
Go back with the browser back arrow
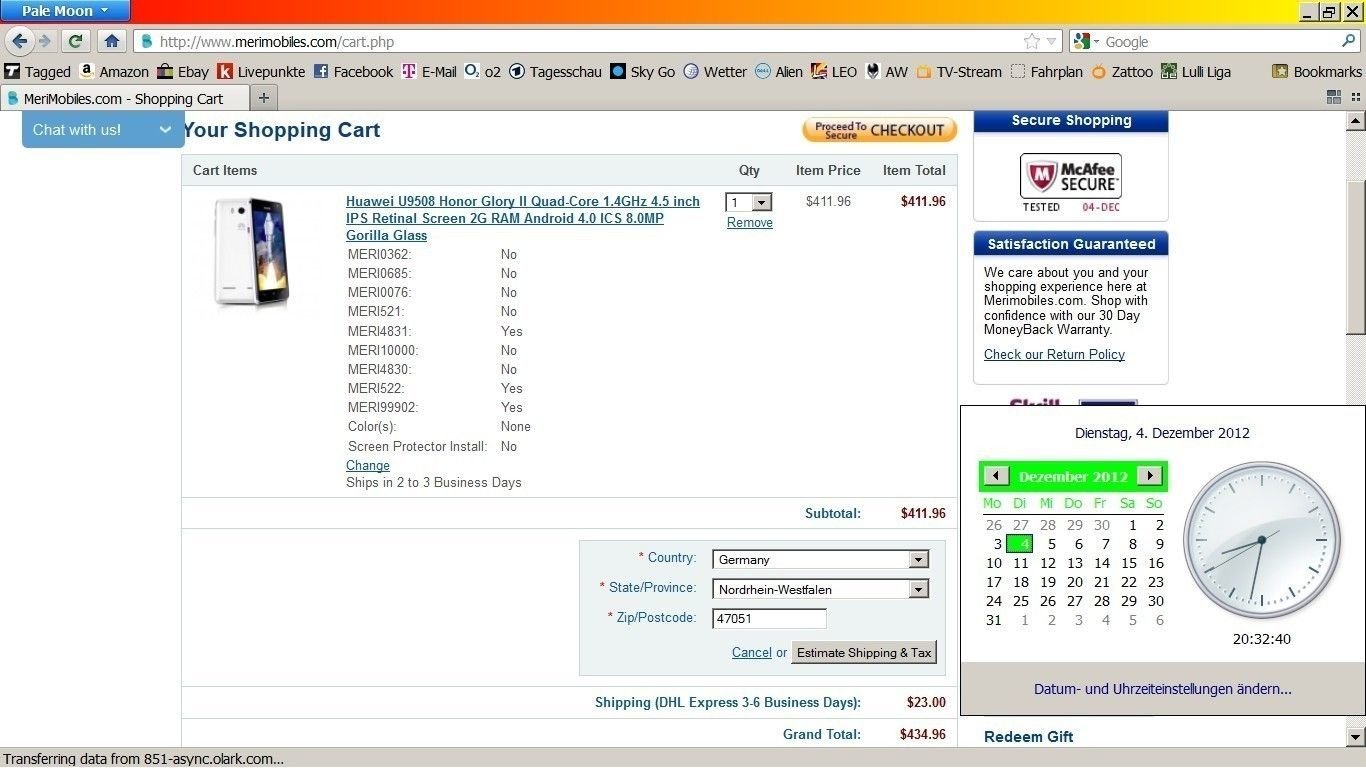click(19, 41)
